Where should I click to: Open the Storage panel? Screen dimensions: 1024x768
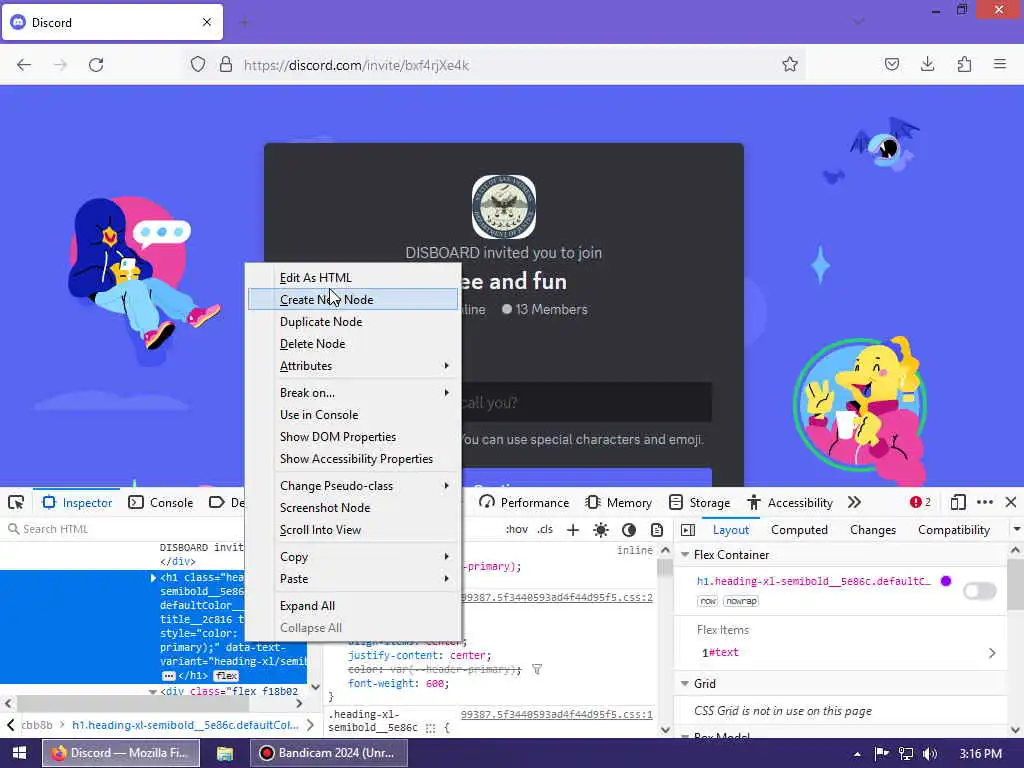tap(699, 502)
